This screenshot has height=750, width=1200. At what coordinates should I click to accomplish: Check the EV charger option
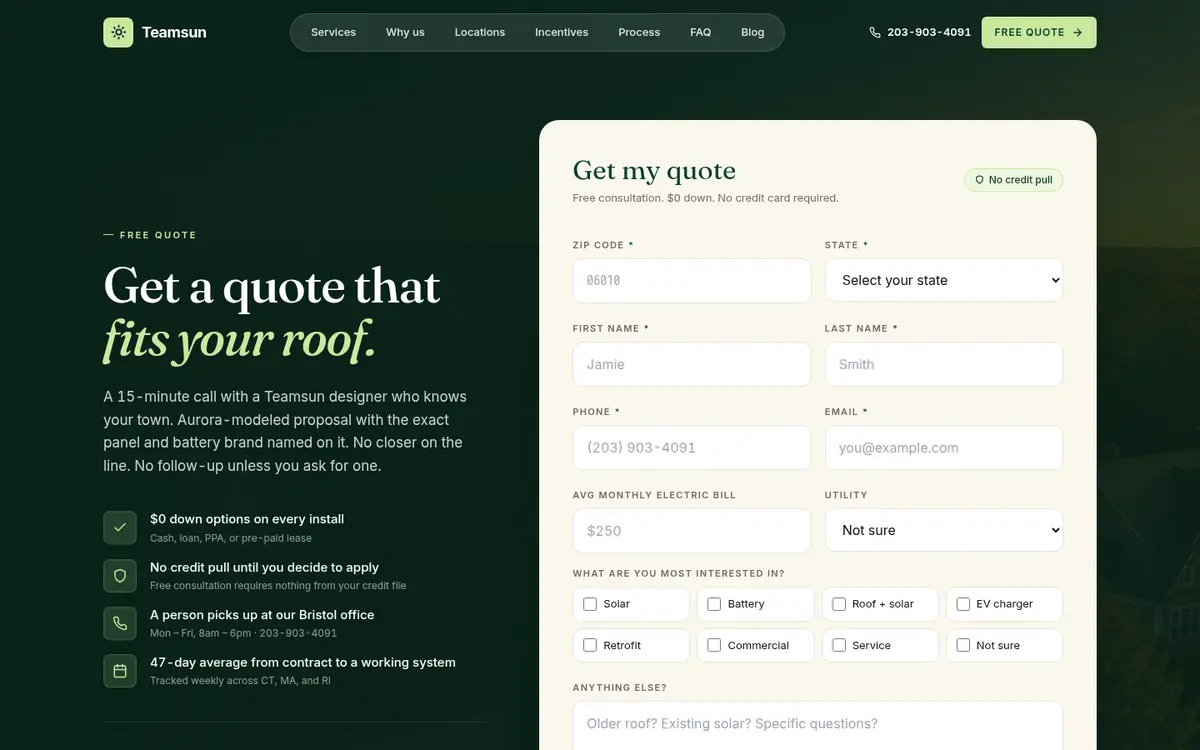click(963, 604)
